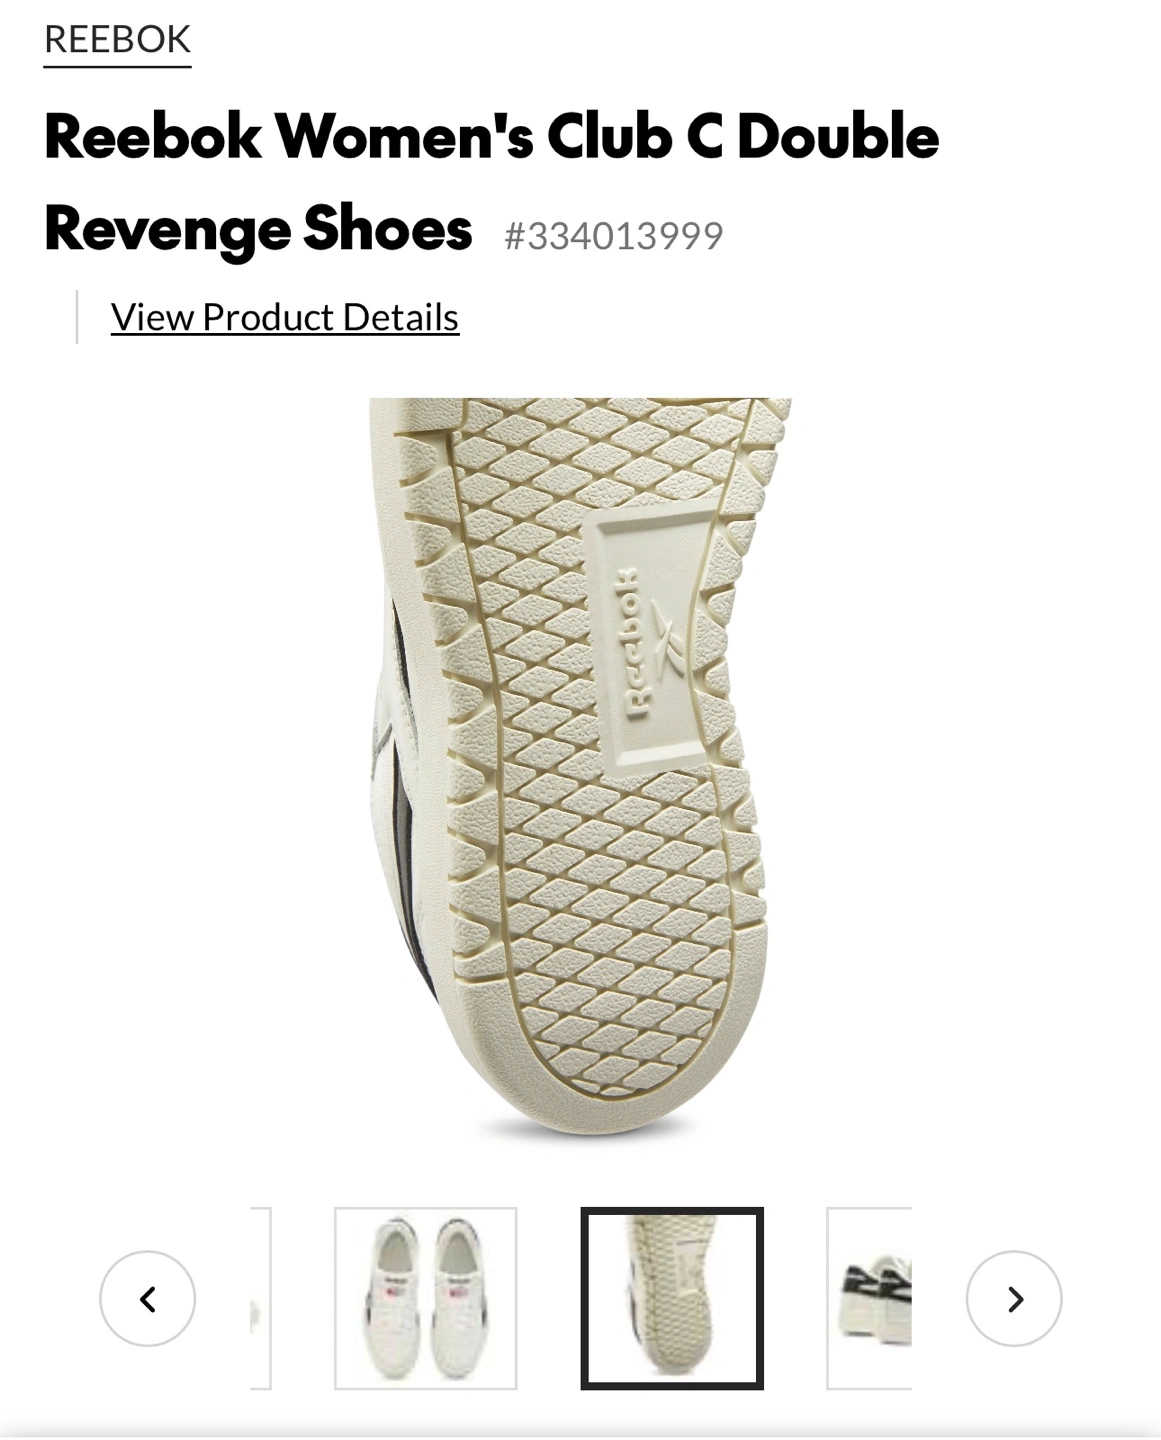Click the Reebok Women's Club C Double title
Viewport: 1161px width, 1440px height.
click(x=492, y=136)
